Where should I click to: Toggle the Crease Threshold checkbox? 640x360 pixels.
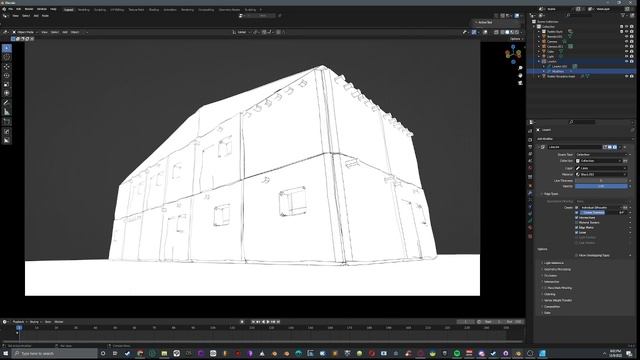577,212
